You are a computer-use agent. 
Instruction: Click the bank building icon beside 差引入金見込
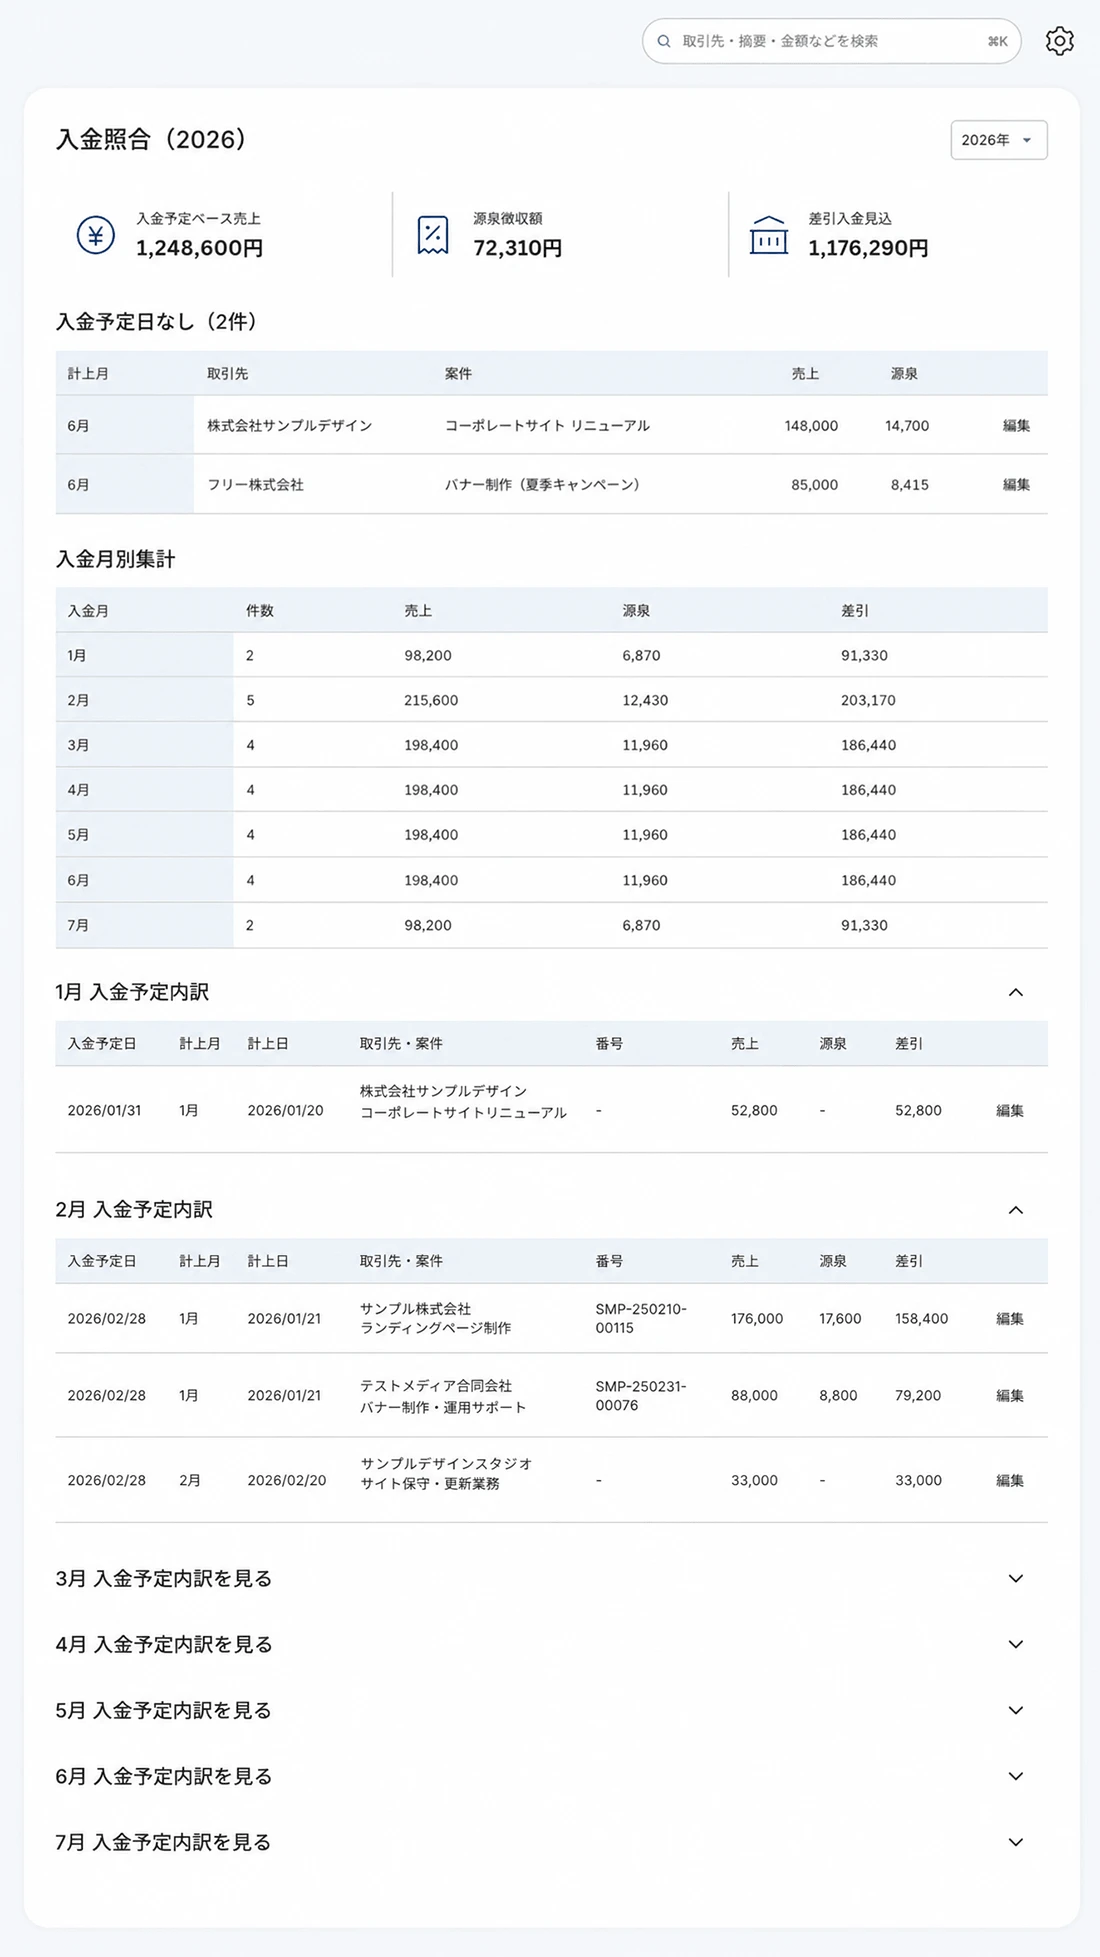click(769, 235)
